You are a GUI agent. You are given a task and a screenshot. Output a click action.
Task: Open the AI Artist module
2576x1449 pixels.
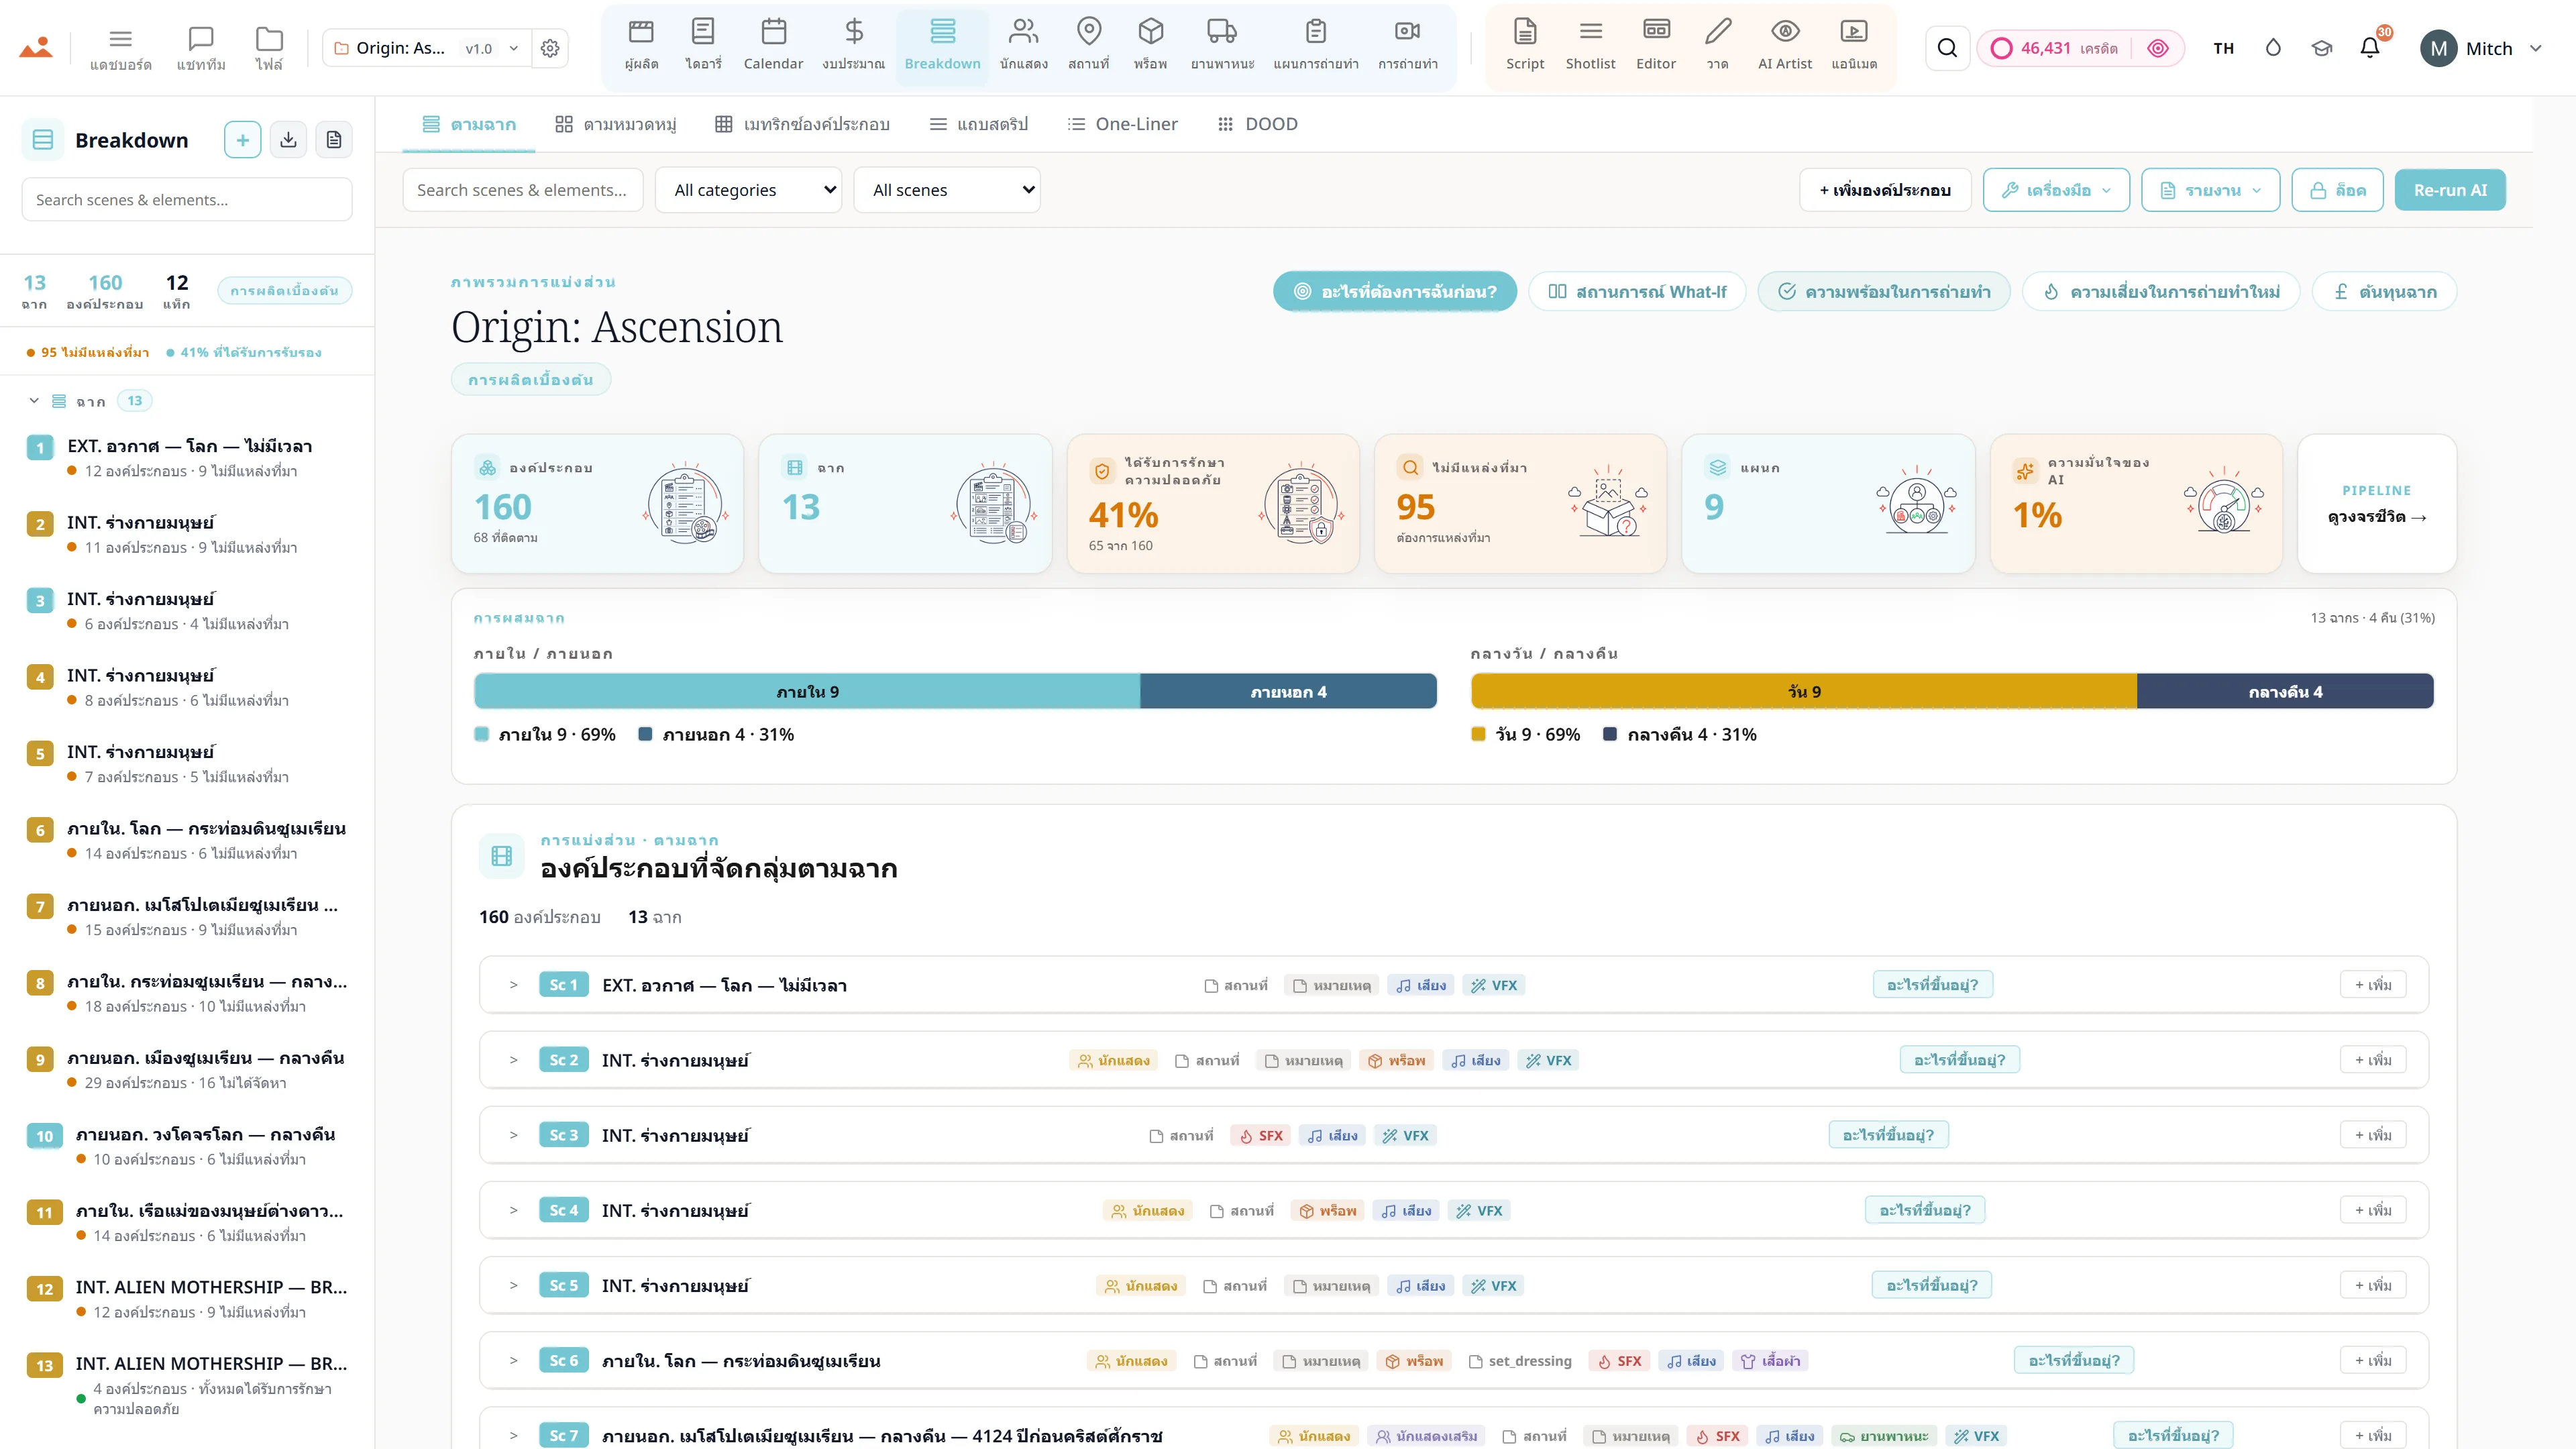1785,45
